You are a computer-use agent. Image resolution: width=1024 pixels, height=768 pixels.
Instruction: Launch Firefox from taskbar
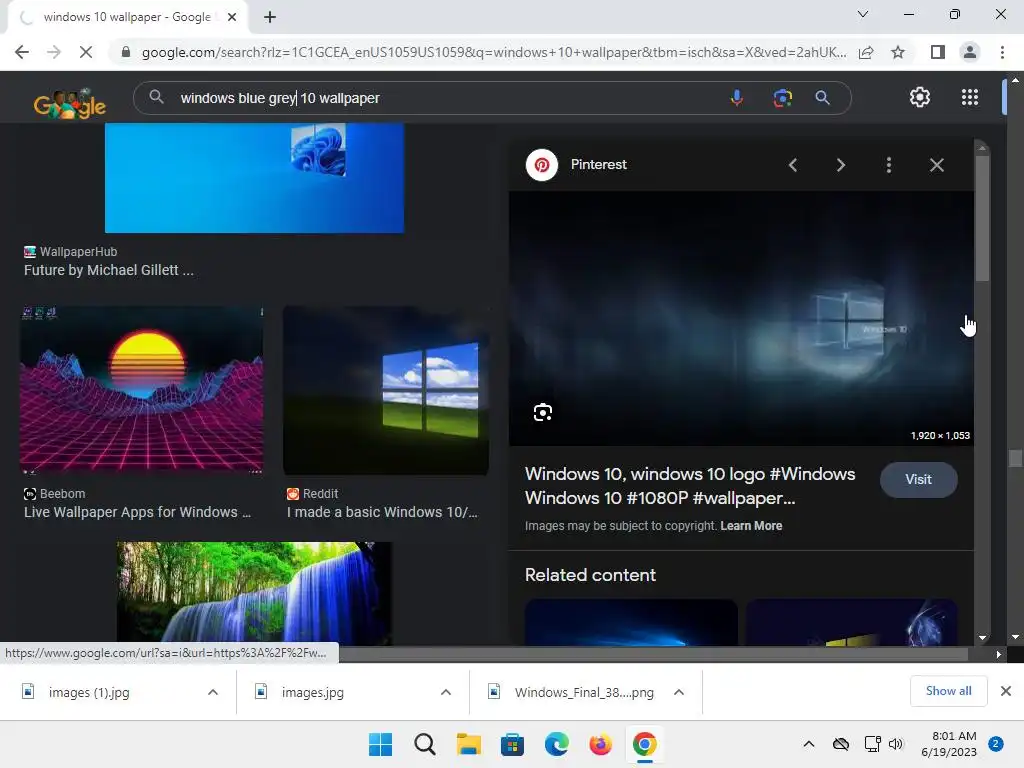(600, 744)
